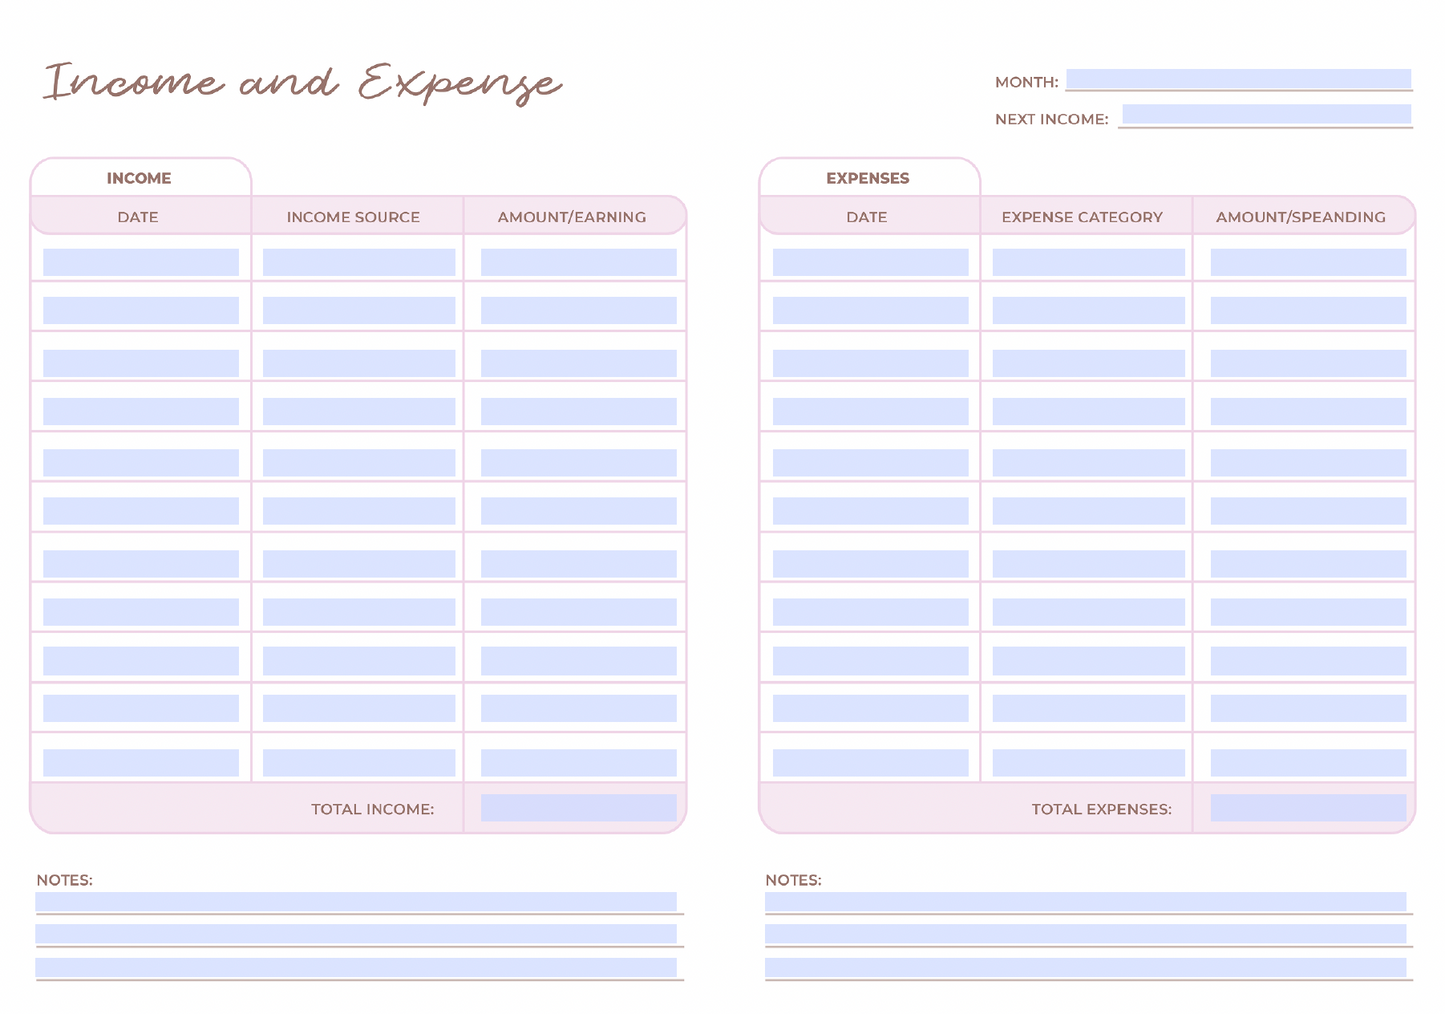
Task: Select ninth-row Amount/Earning field
Action: pyautogui.click(x=579, y=661)
